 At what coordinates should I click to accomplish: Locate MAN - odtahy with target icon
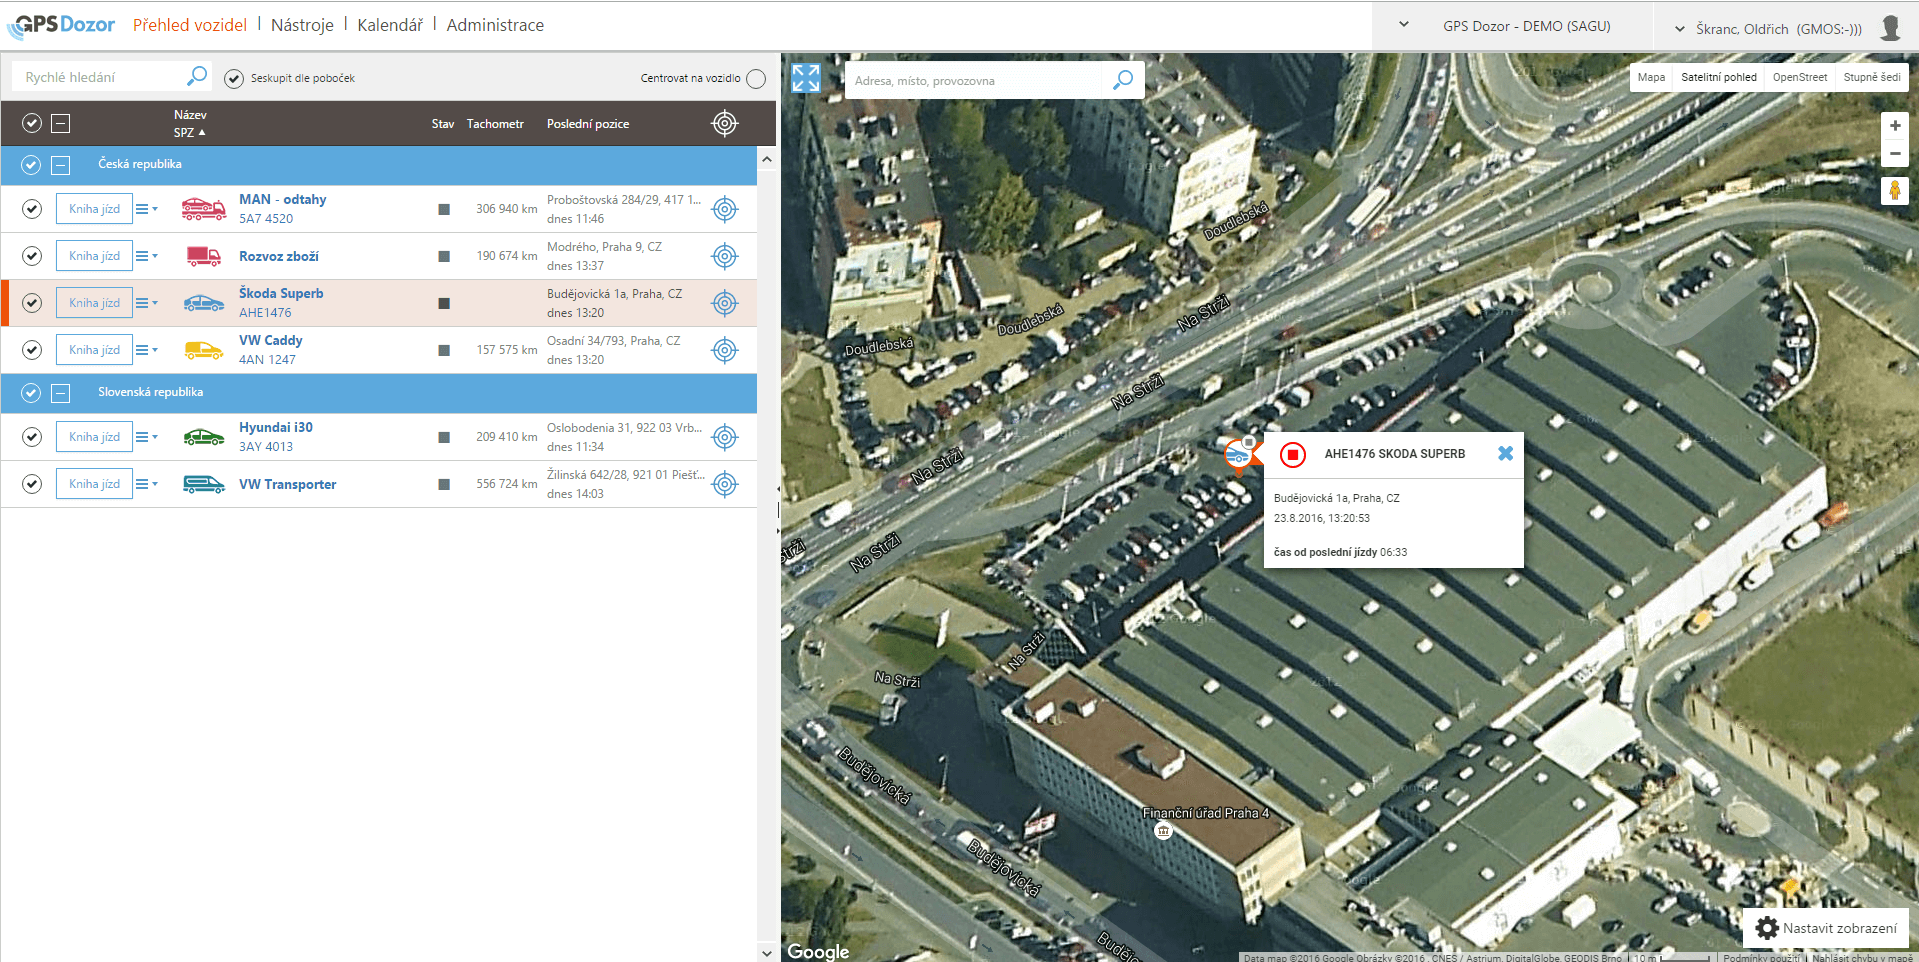(724, 209)
